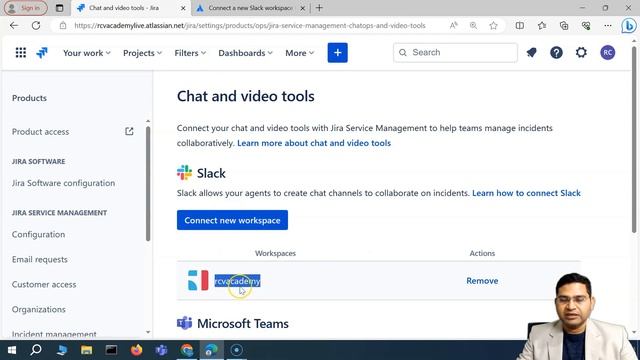The width and height of the screenshot is (640, 360).
Task: Open Microsoft Teams from the taskbar
Action: click(161, 350)
